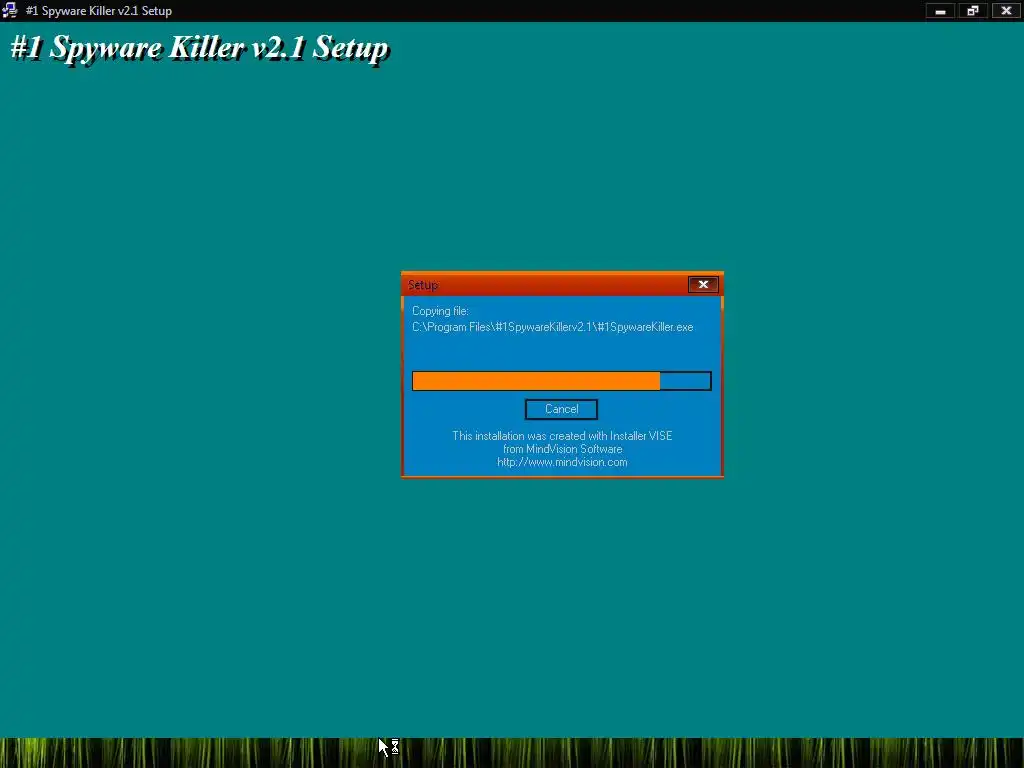Click "This installation was created with Installer VISE"

pos(562,436)
